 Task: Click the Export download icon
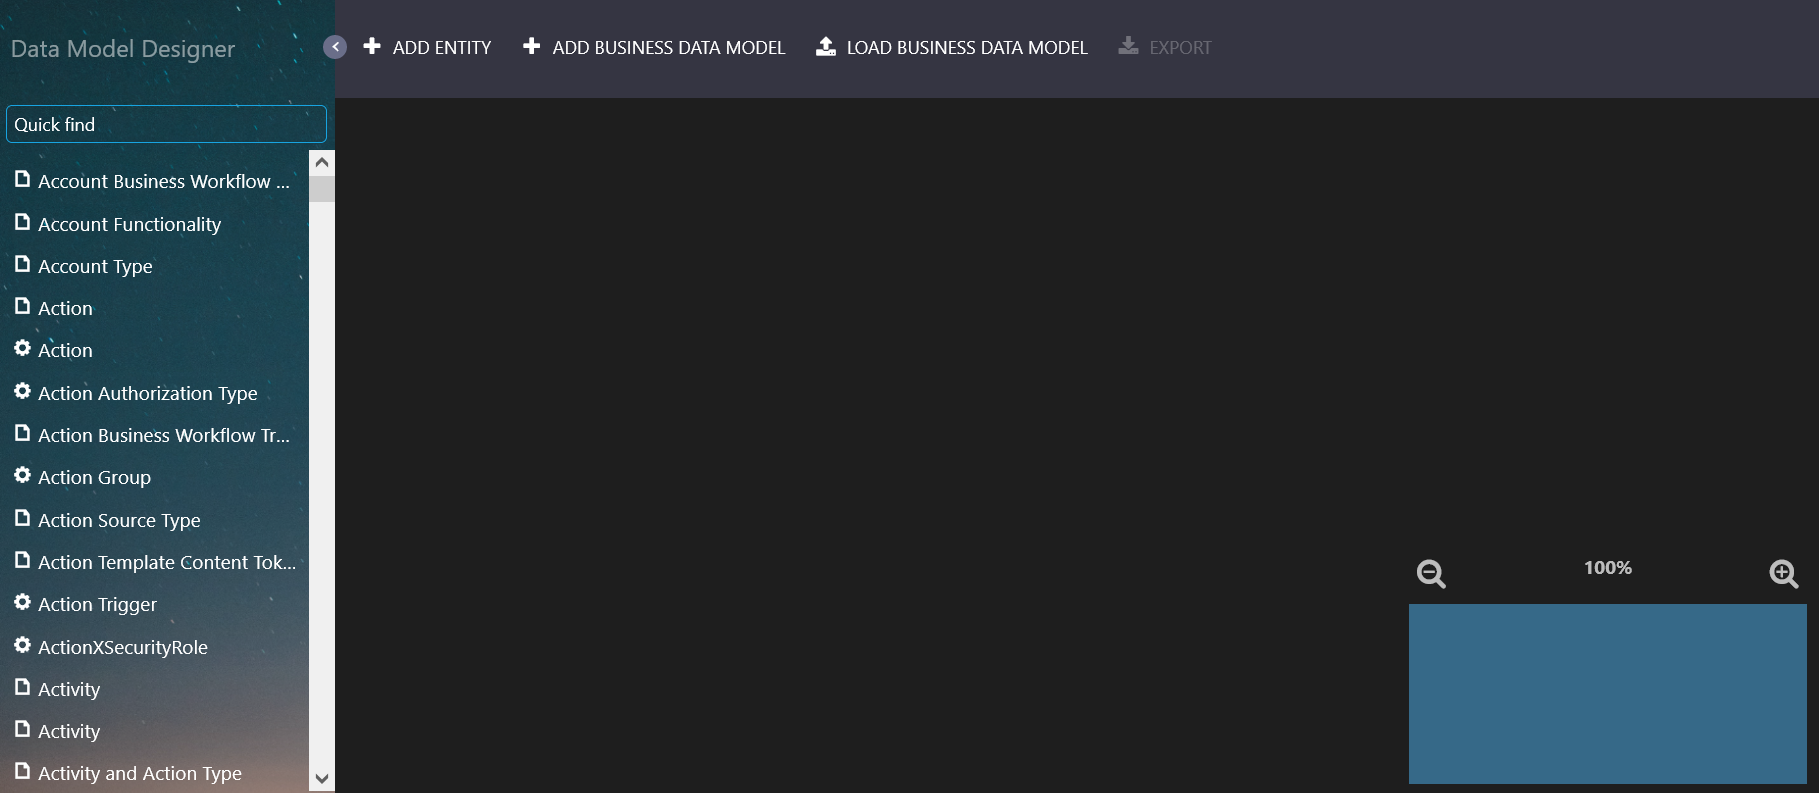[x=1128, y=47]
